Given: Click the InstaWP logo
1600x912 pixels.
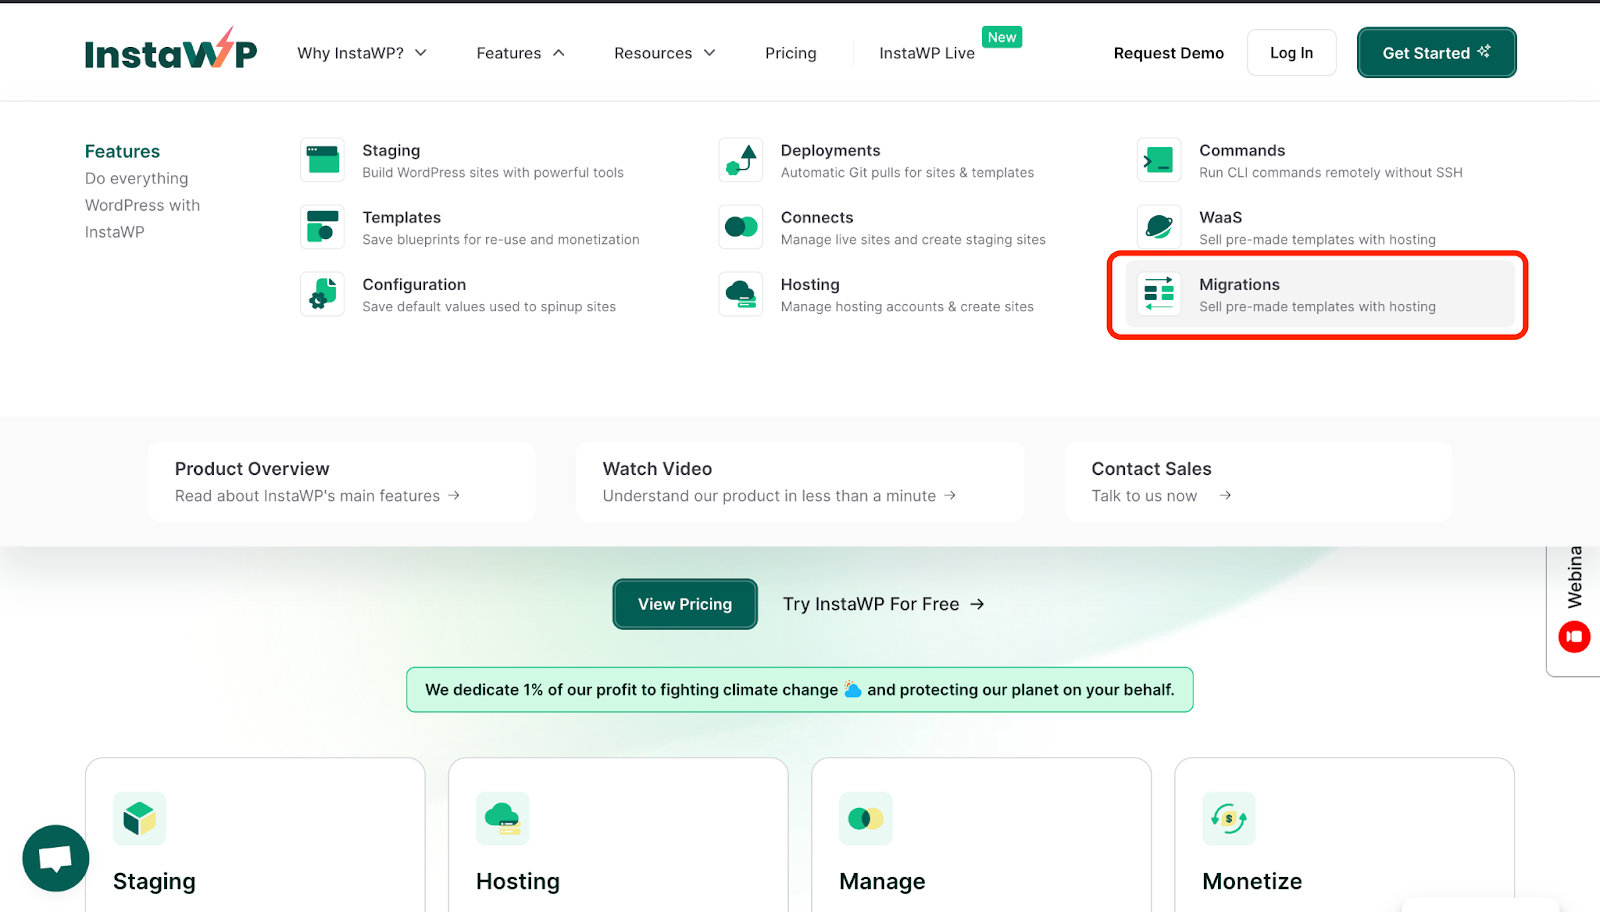Looking at the screenshot, I should pos(171,50).
